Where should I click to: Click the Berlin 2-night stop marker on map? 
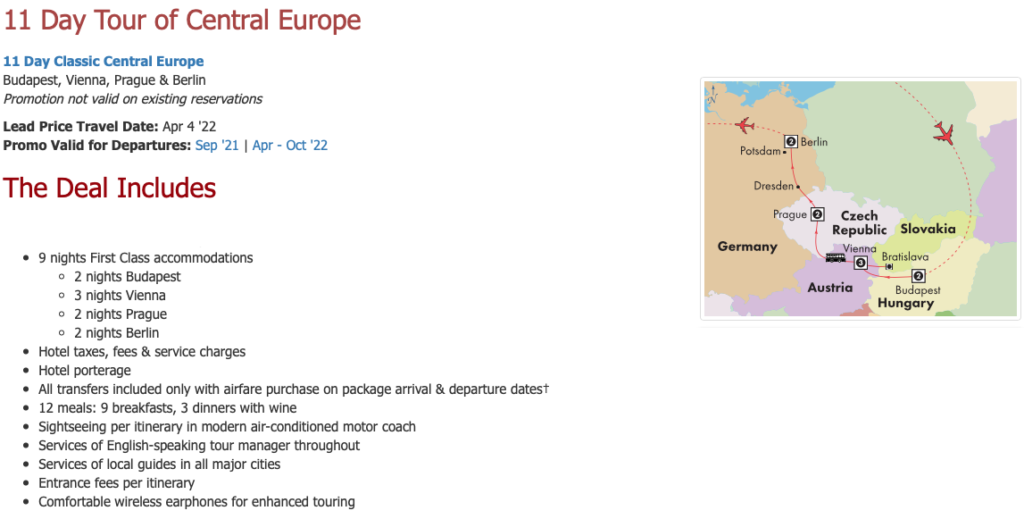[x=791, y=142]
